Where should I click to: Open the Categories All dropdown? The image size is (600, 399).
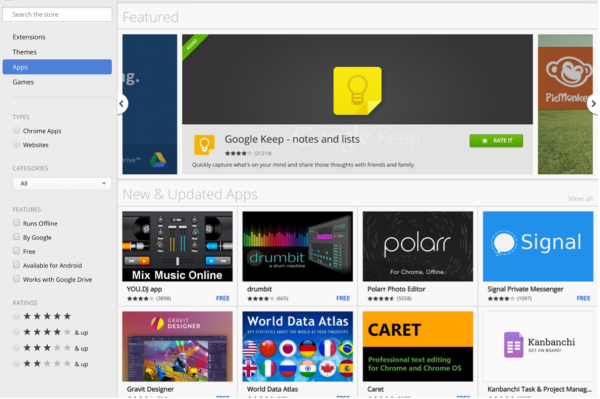62,184
